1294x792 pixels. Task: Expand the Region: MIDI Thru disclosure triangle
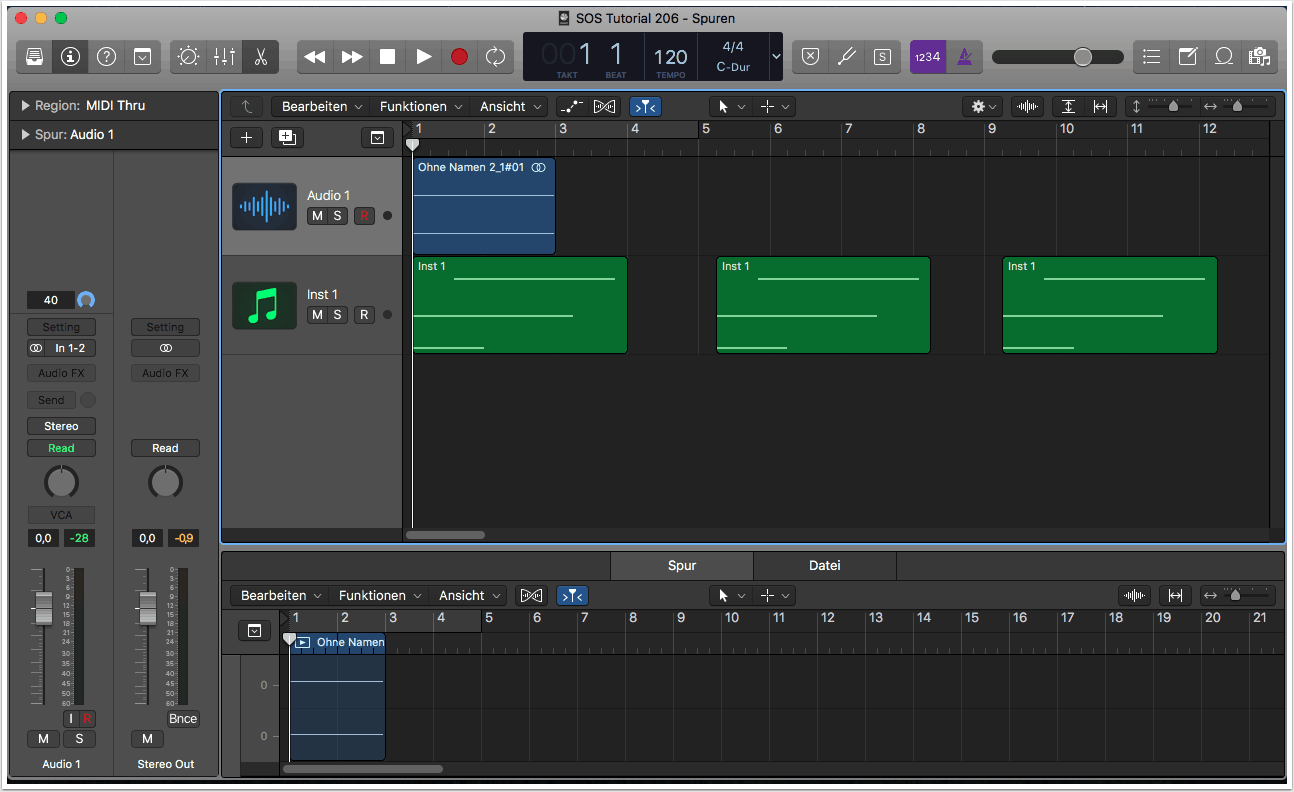pos(25,106)
